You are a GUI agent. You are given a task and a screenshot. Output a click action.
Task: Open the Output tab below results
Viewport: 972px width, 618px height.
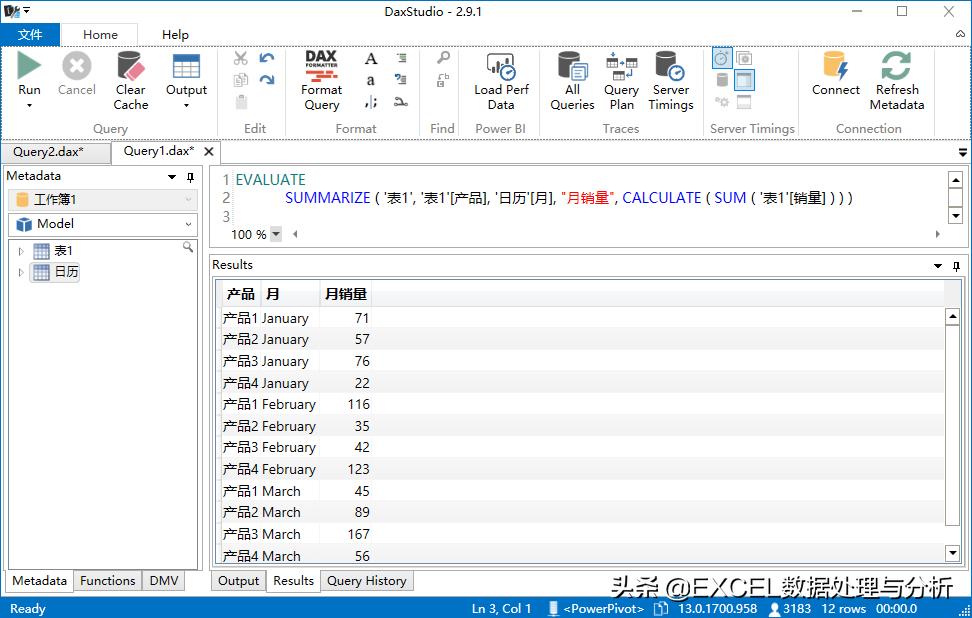tap(238, 581)
